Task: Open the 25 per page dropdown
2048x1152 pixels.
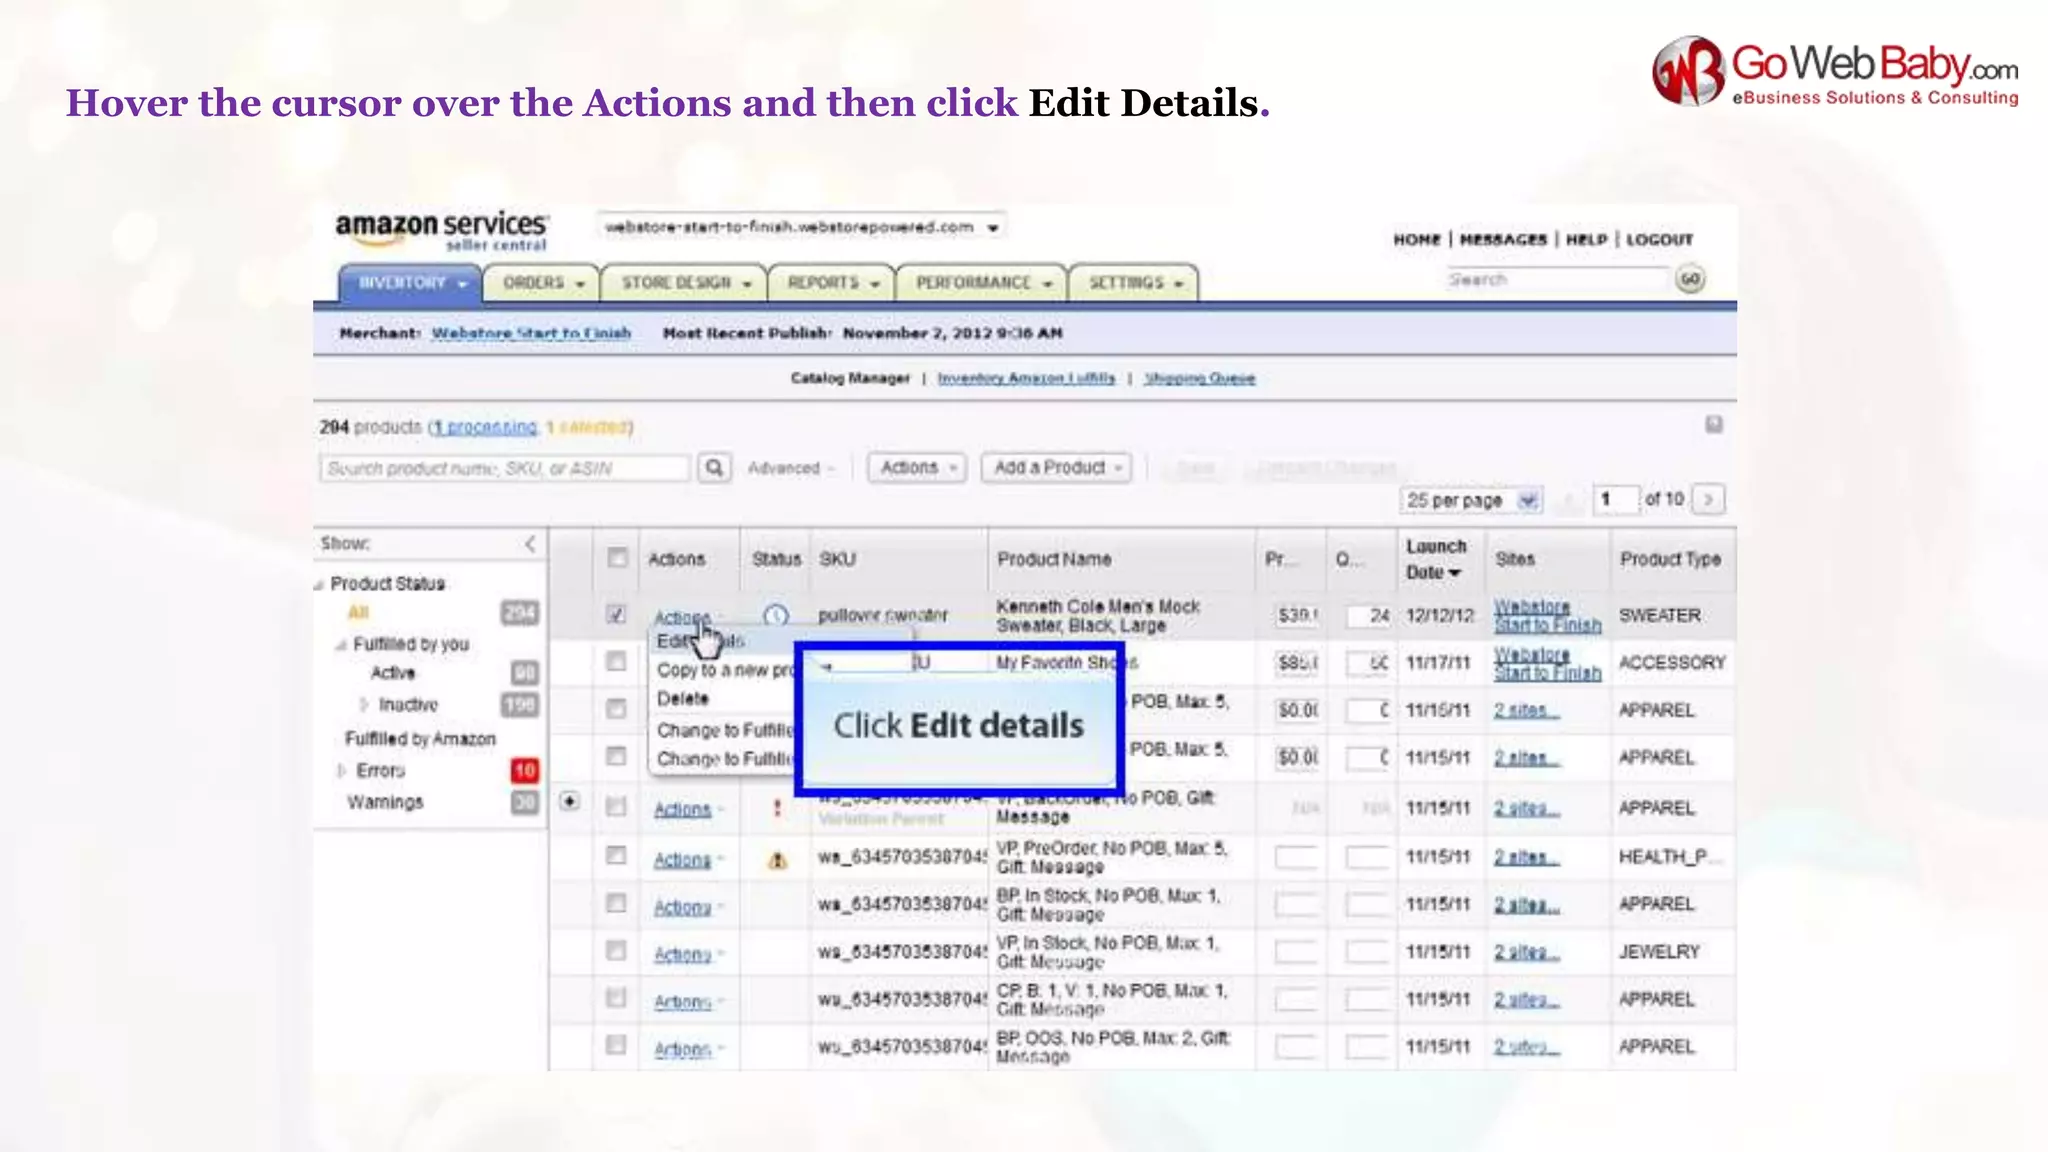Action: (x=1471, y=500)
